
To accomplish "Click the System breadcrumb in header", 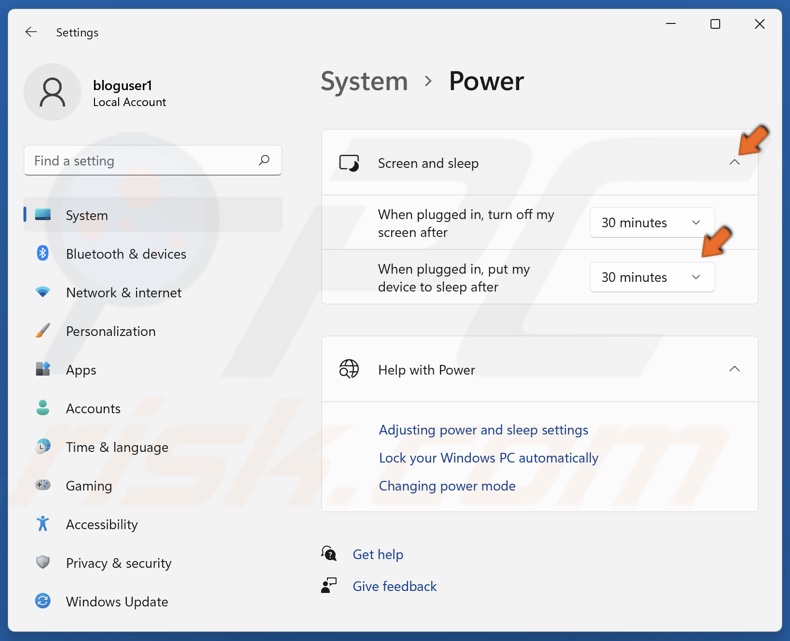I will [x=364, y=81].
